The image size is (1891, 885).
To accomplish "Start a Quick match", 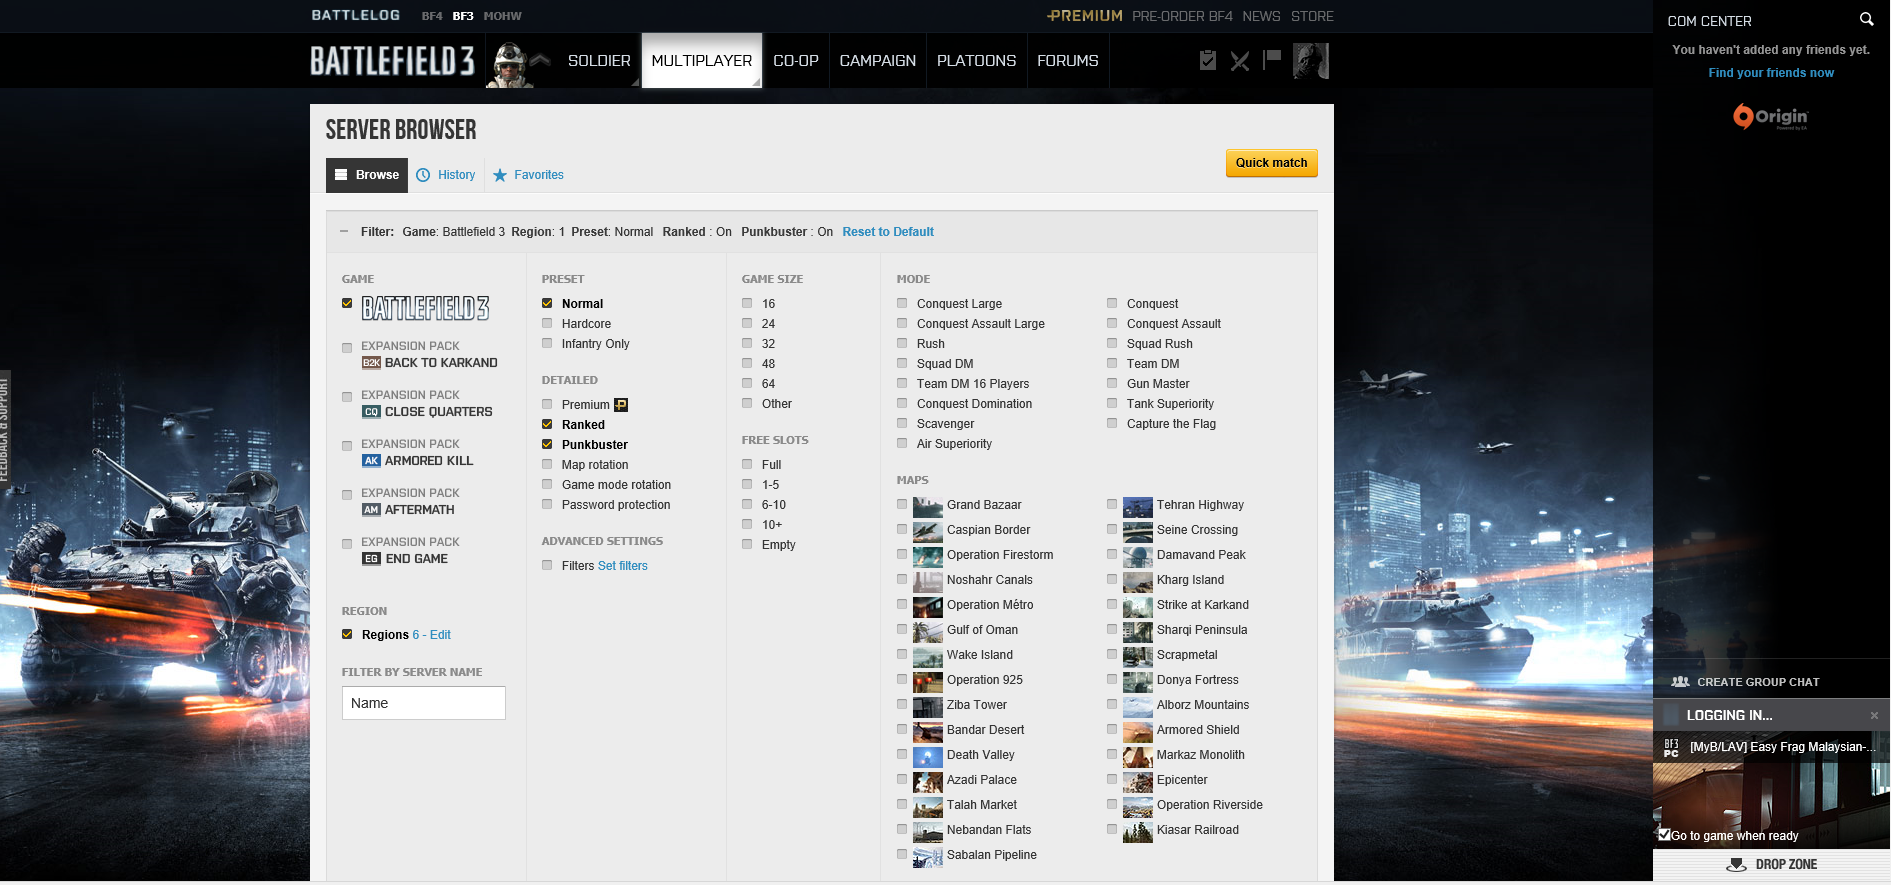I will pyautogui.click(x=1272, y=163).
